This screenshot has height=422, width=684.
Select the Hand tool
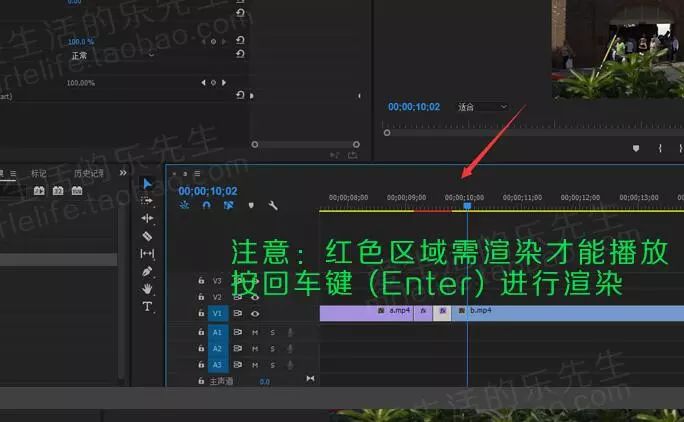[x=147, y=288]
